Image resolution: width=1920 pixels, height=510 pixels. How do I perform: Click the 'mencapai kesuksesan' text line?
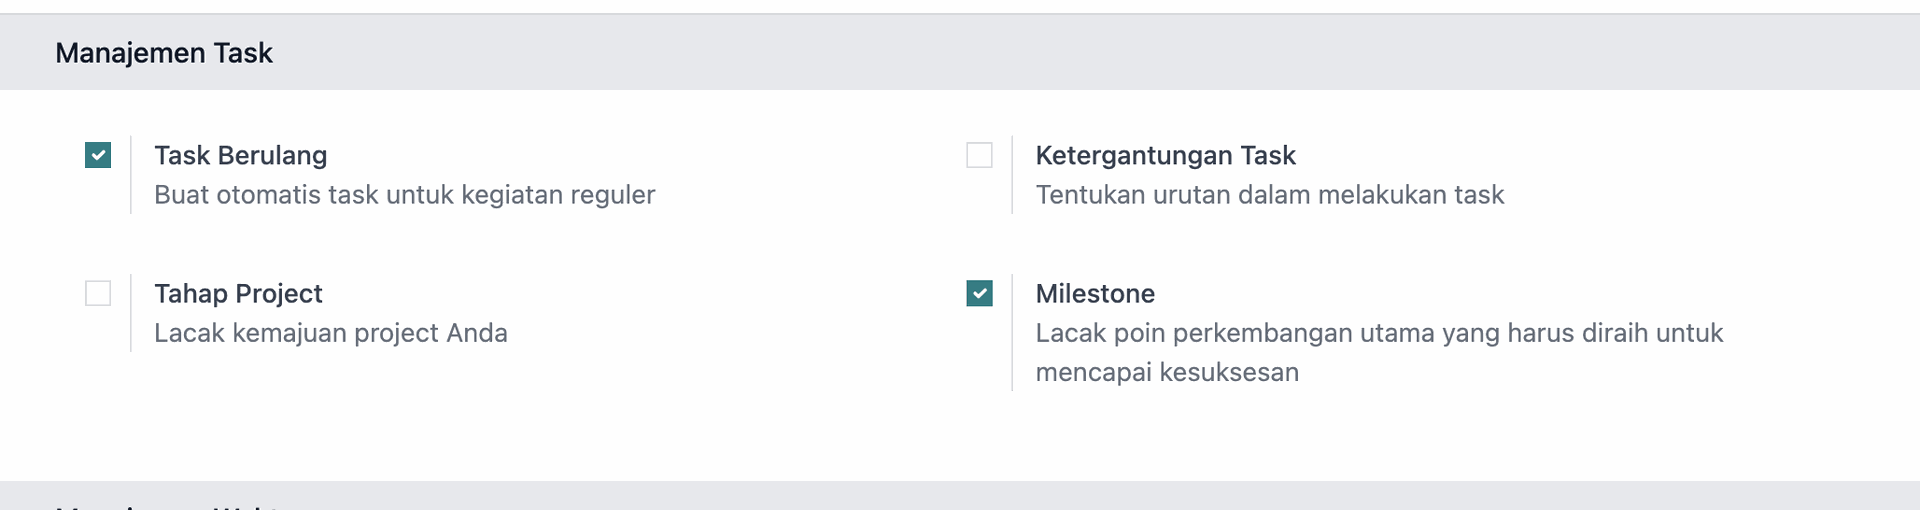point(1167,372)
